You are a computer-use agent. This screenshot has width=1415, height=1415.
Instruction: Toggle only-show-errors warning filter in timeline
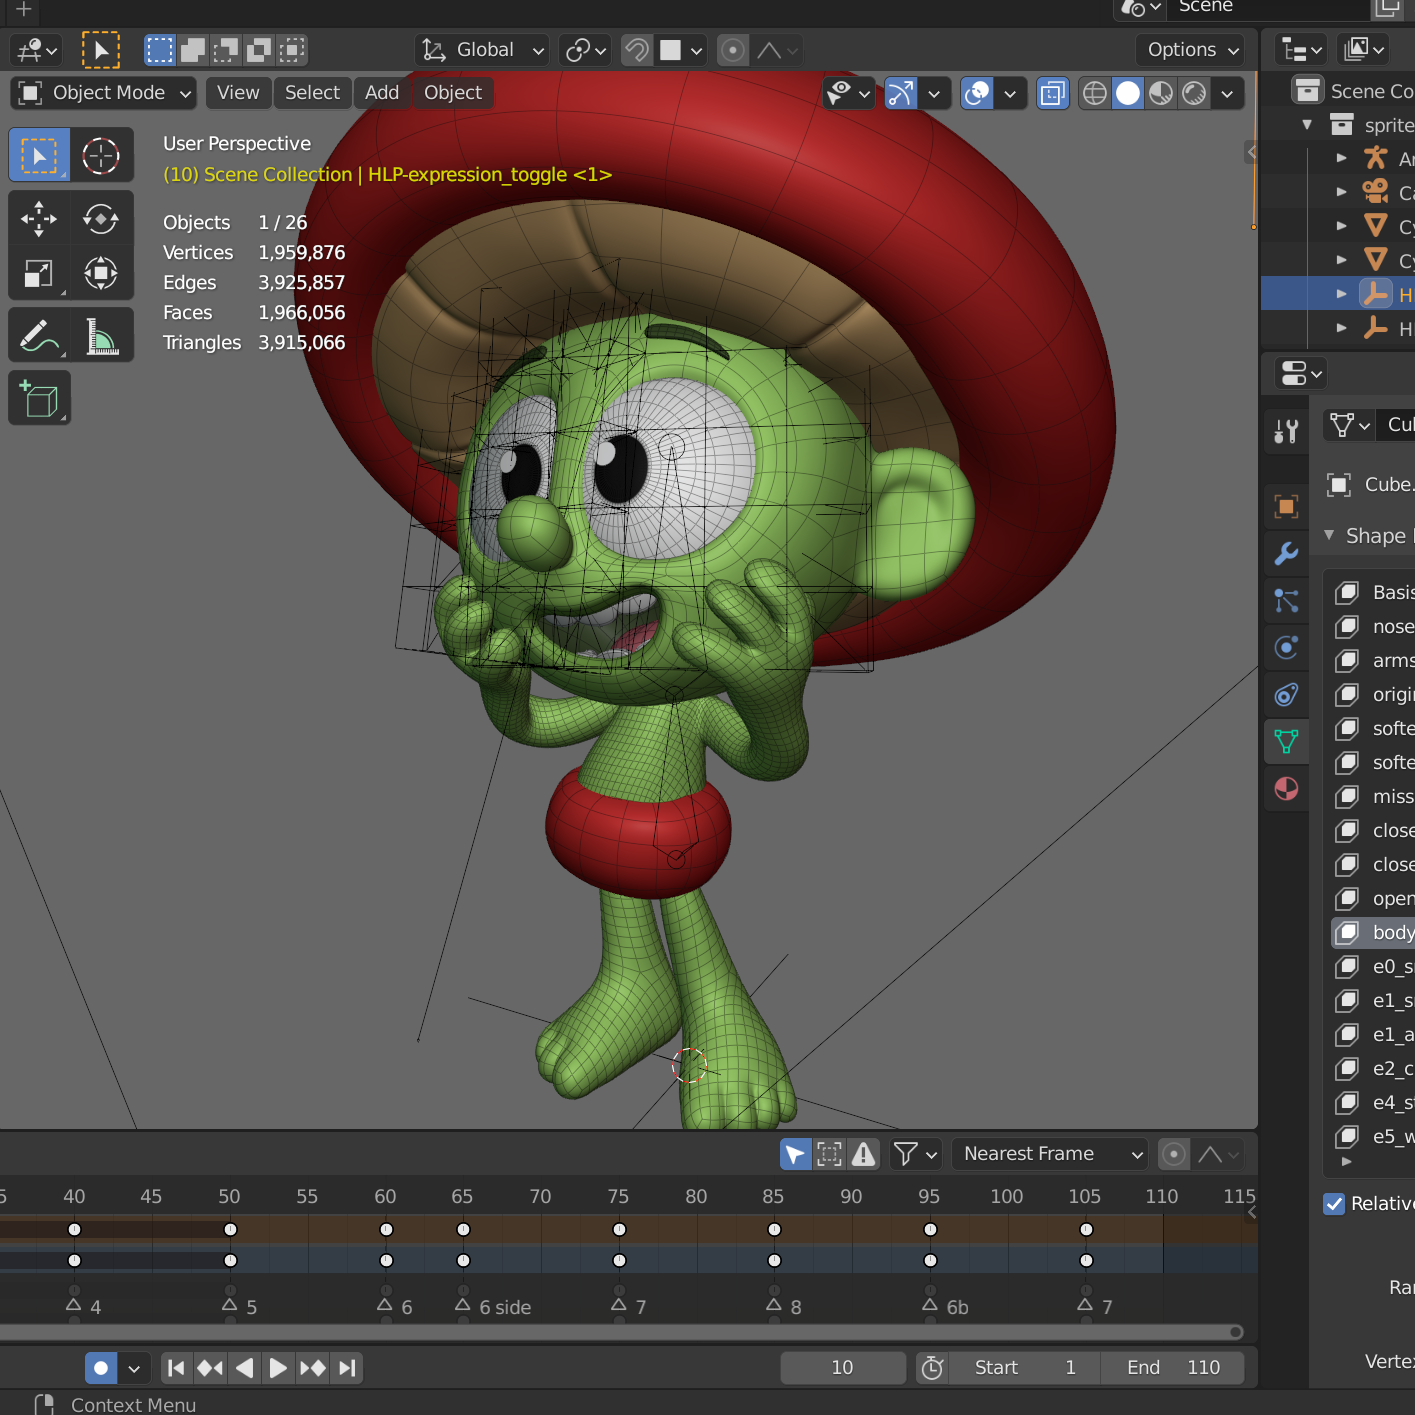[x=863, y=1154]
